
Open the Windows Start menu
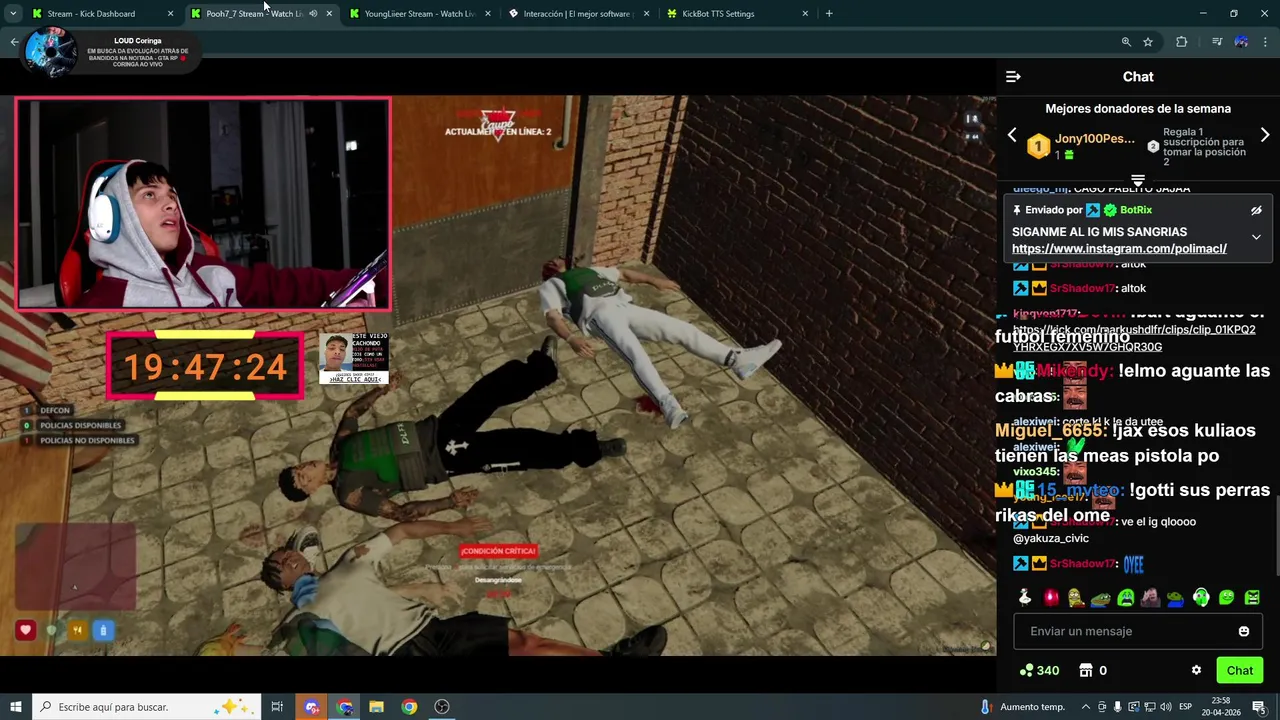(x=15, y=707)
